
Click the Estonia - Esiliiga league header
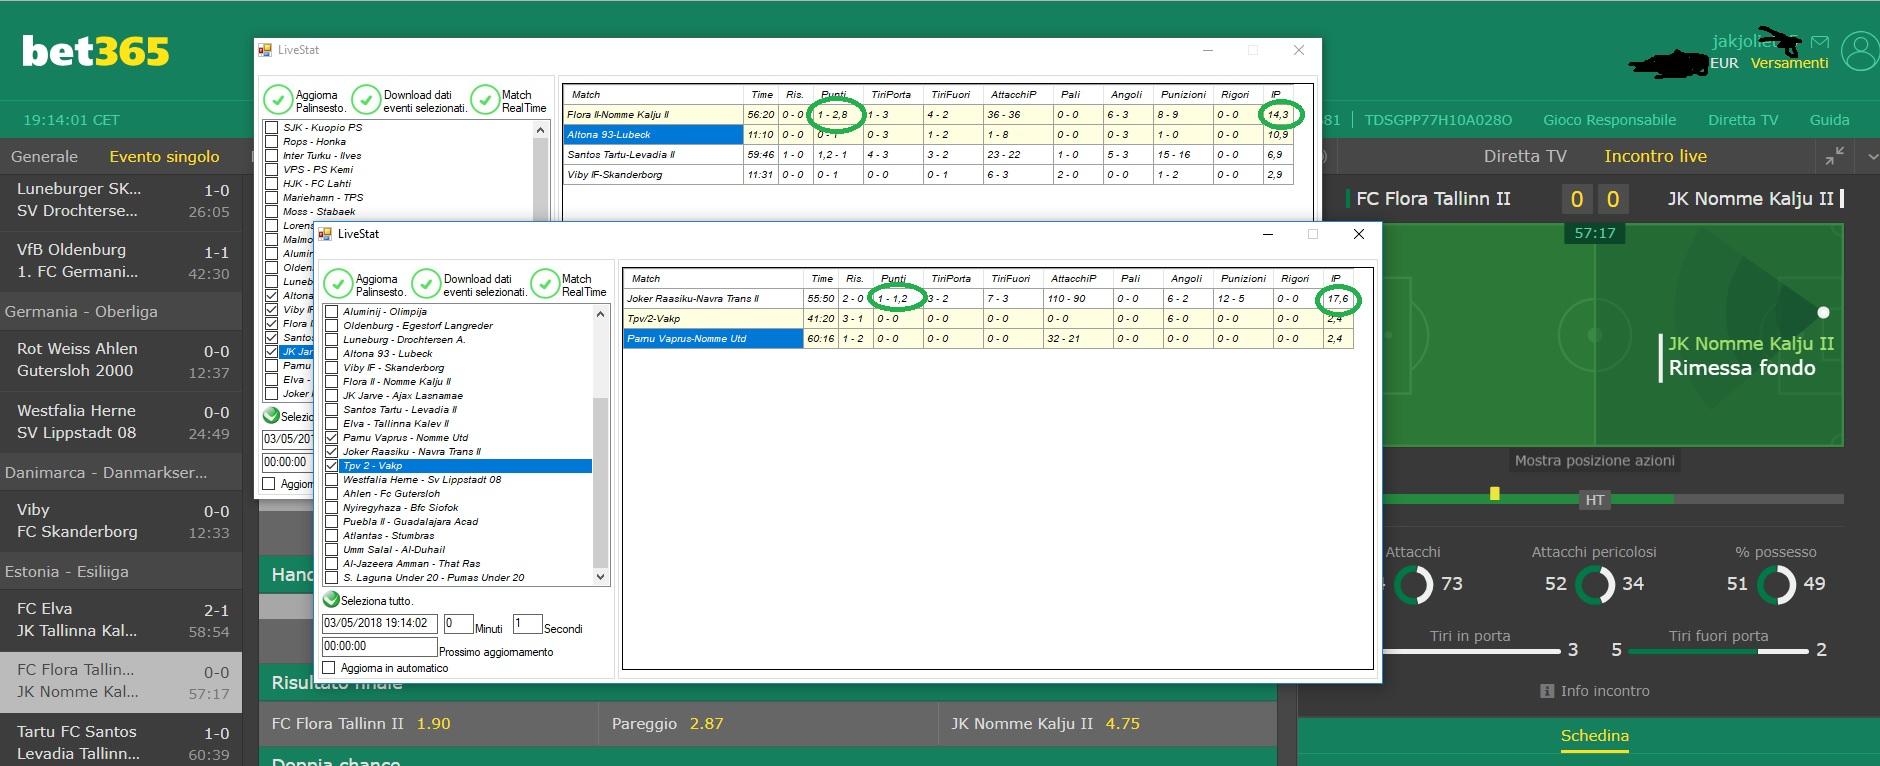121,572
